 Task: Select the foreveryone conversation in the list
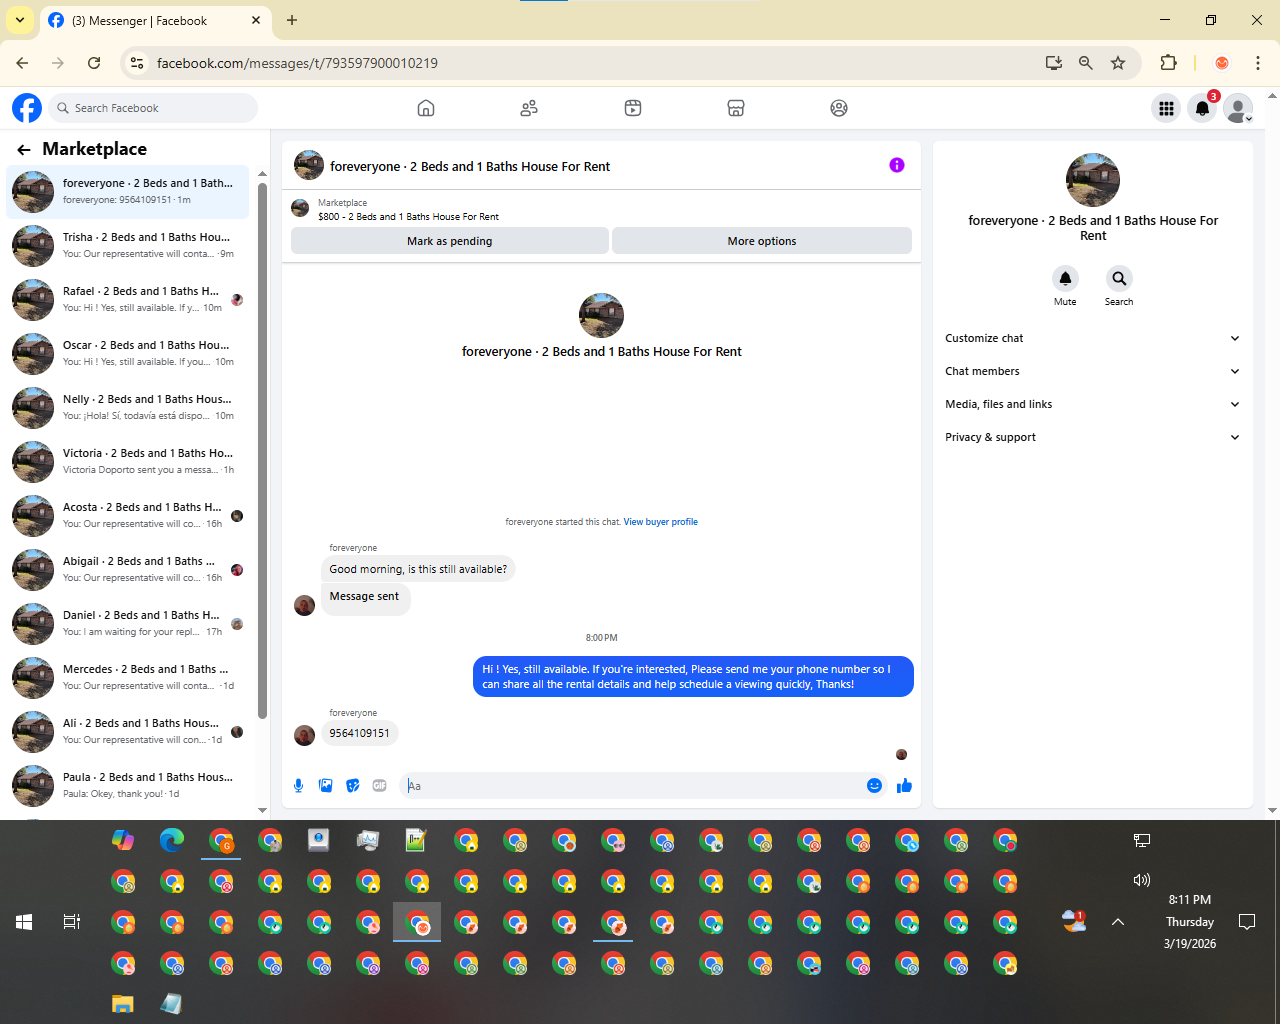[x=128, y=191]
